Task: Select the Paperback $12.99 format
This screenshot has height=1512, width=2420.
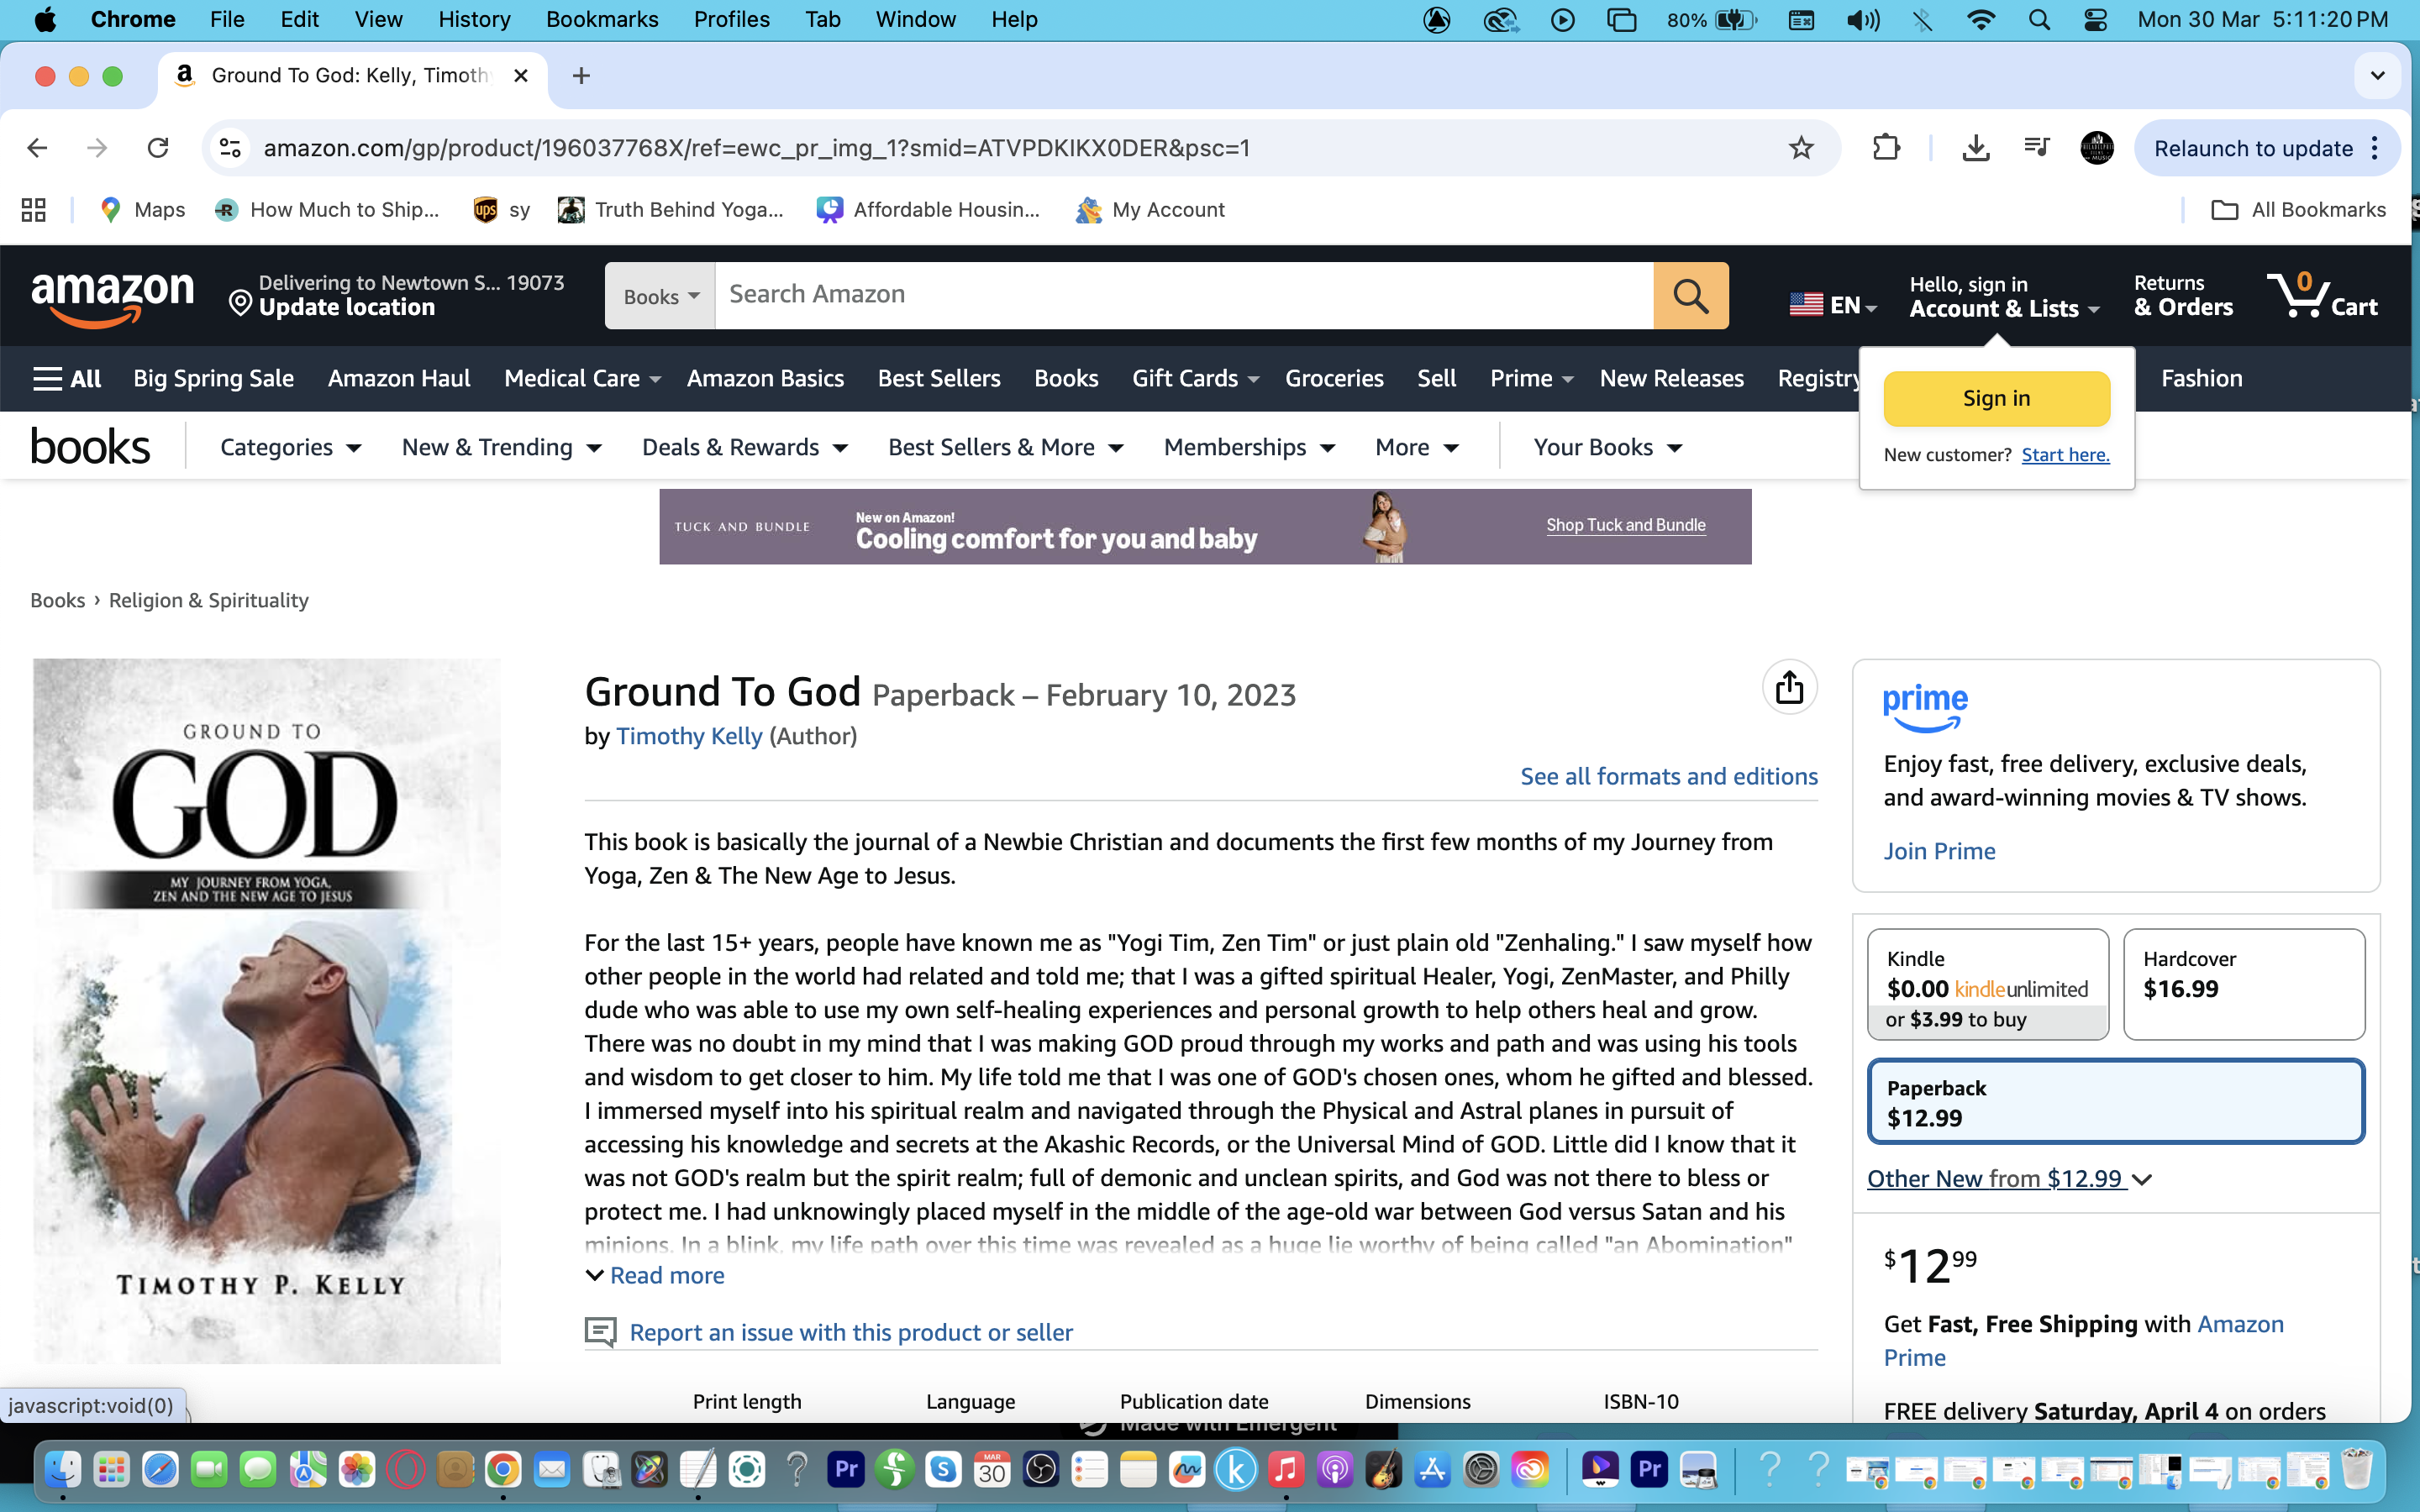Action: pyautogui.click(x=2115, y=1102)
